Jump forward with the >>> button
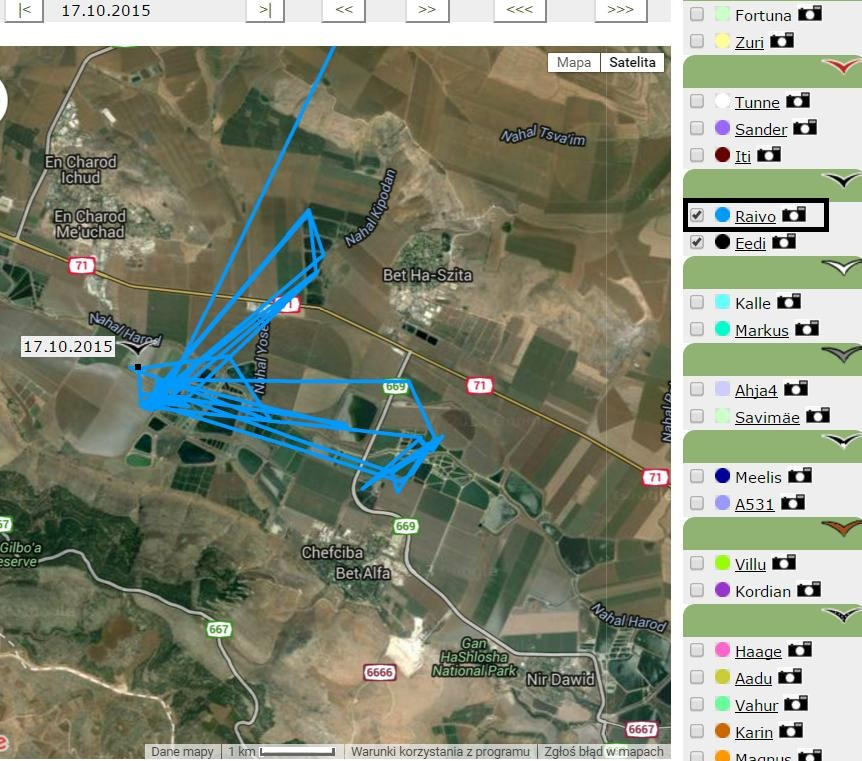 621,10
